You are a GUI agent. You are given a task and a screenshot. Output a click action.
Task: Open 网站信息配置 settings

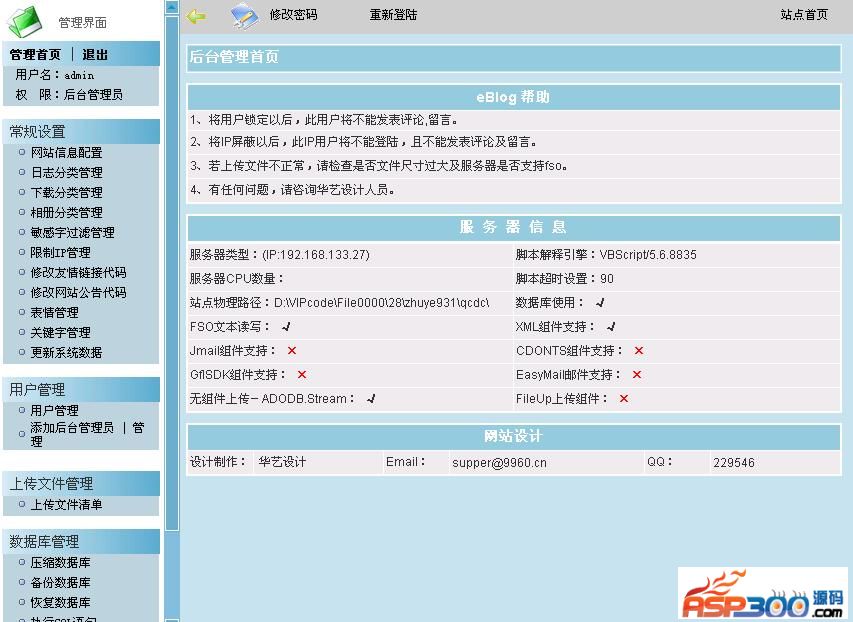click(x=66, y=152)
